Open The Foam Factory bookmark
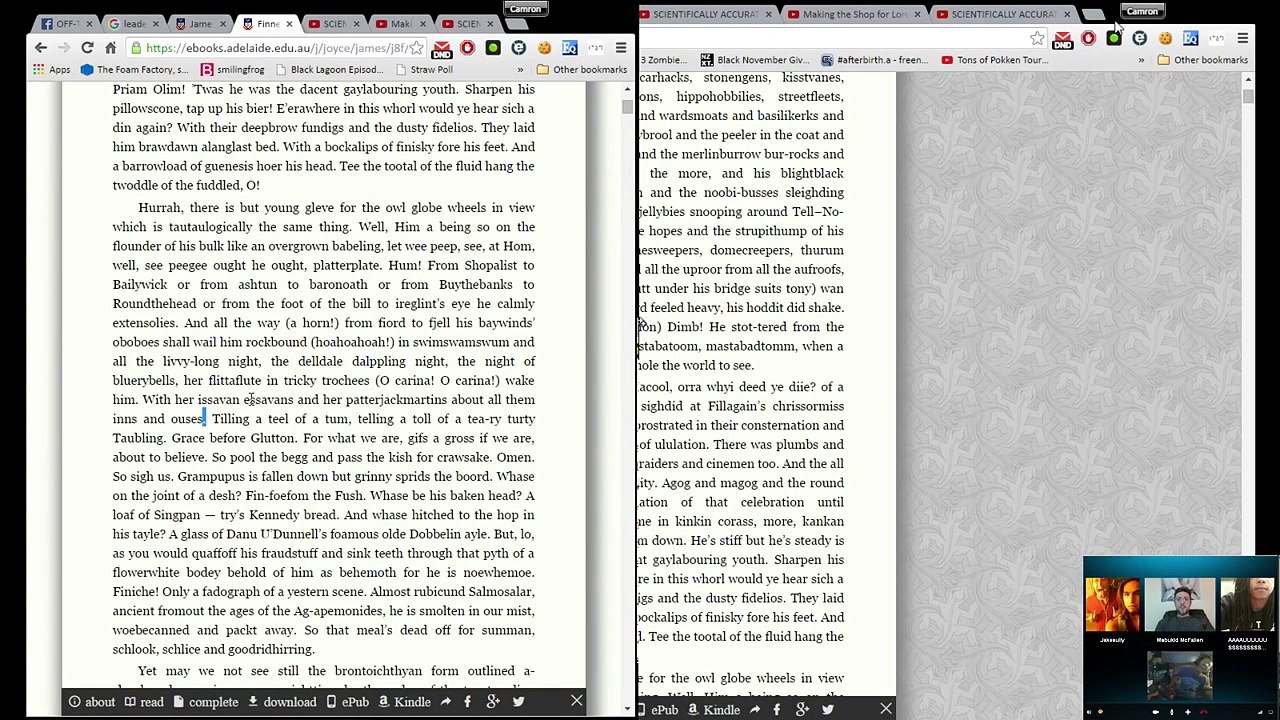The image size is (1280, 720). coord(134,70)
